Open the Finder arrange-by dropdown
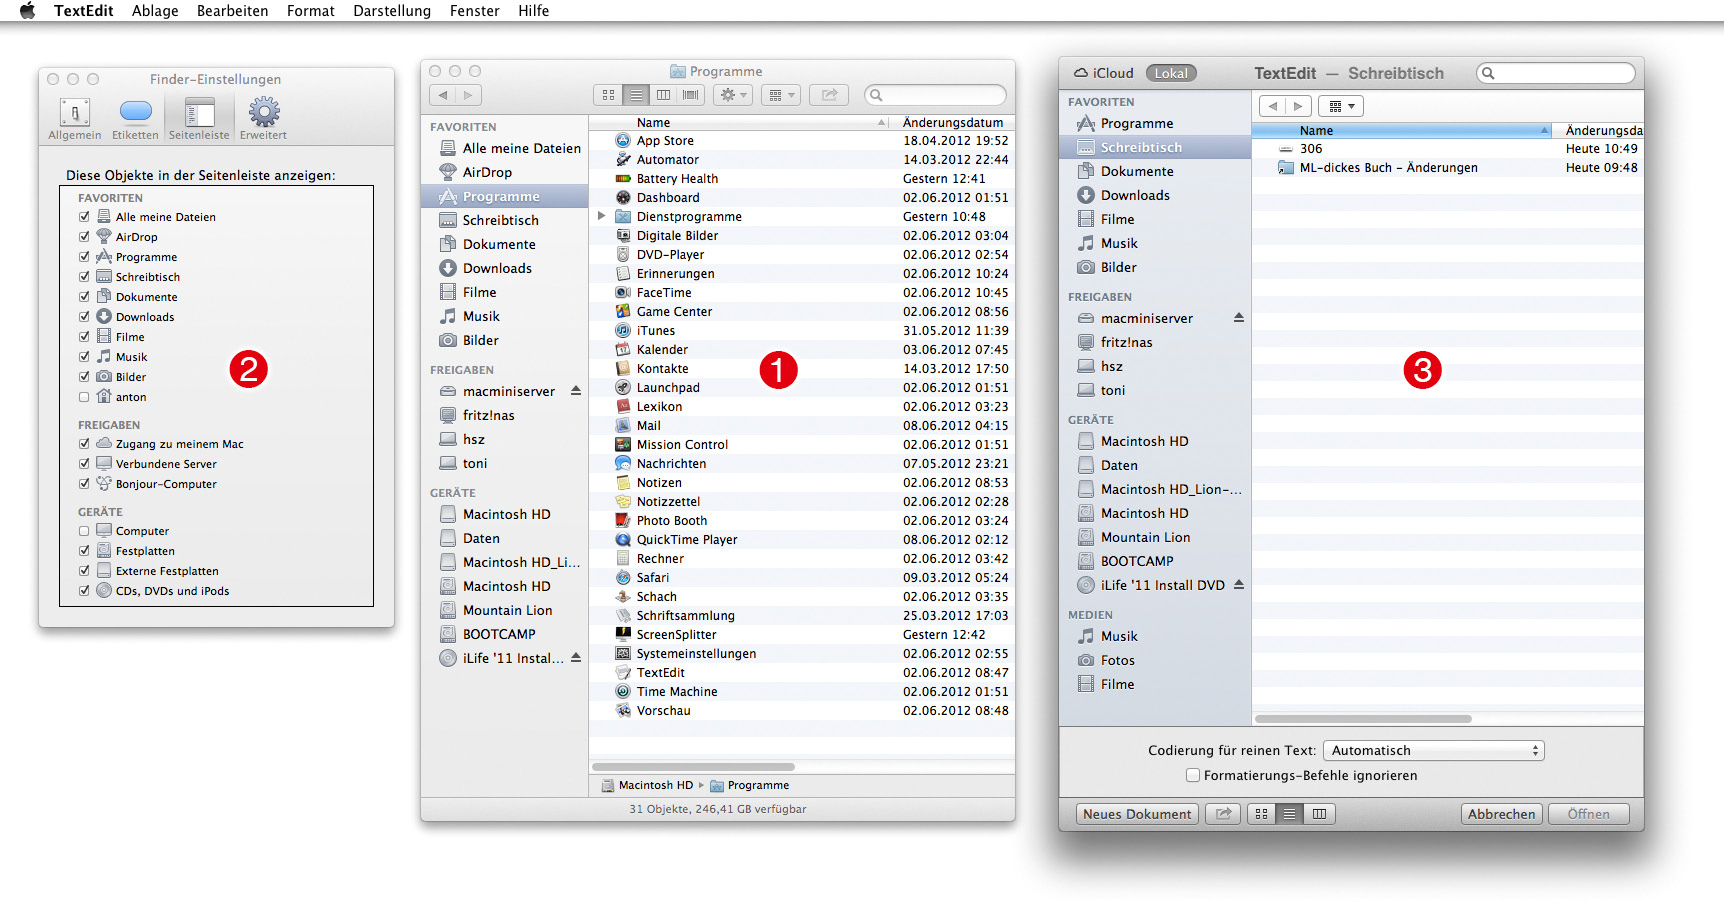 coord(780,95)
